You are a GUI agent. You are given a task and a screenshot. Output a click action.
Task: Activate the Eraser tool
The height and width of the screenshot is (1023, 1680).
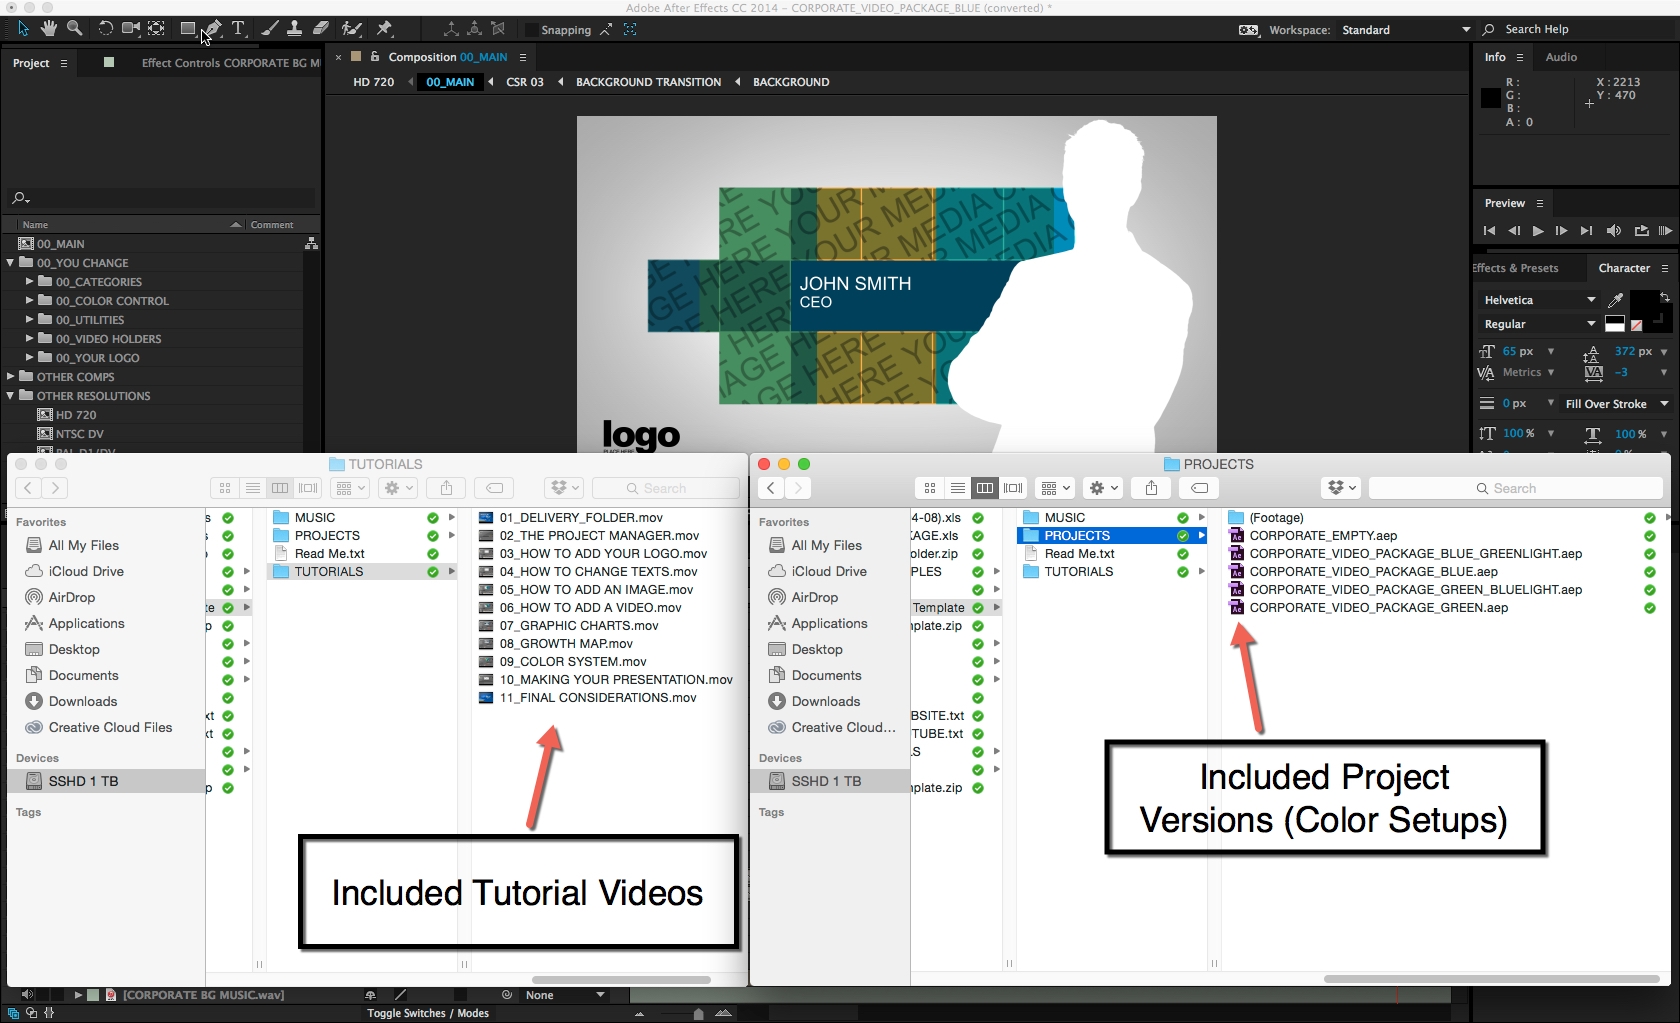pos(321,29)
